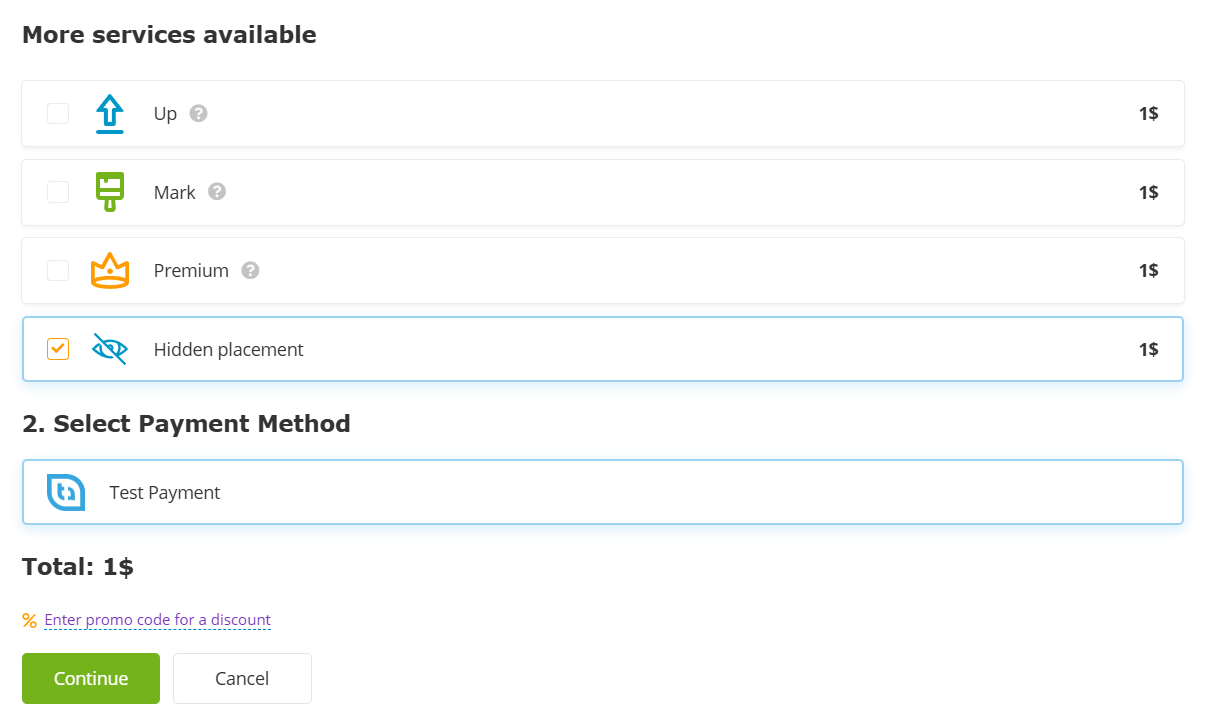Click the orange Premium crown icon

(110, 271)
